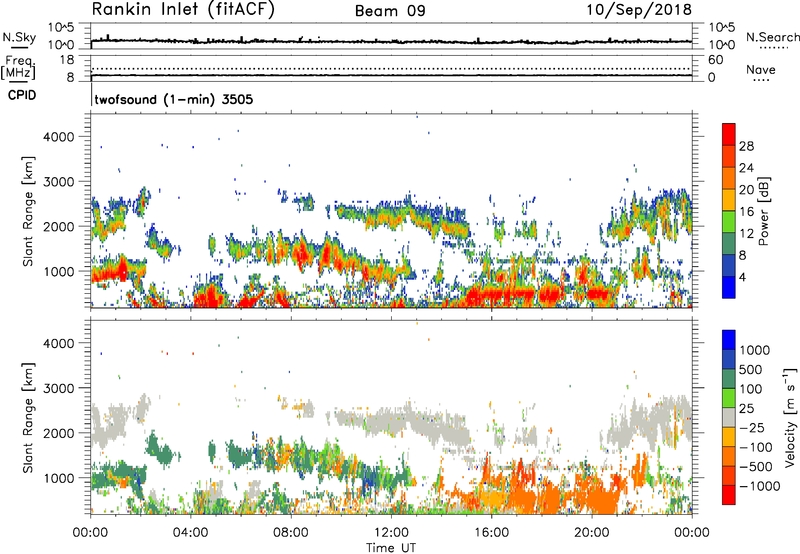Click the "Slant Range [km]" label of velocity panel

28,418
